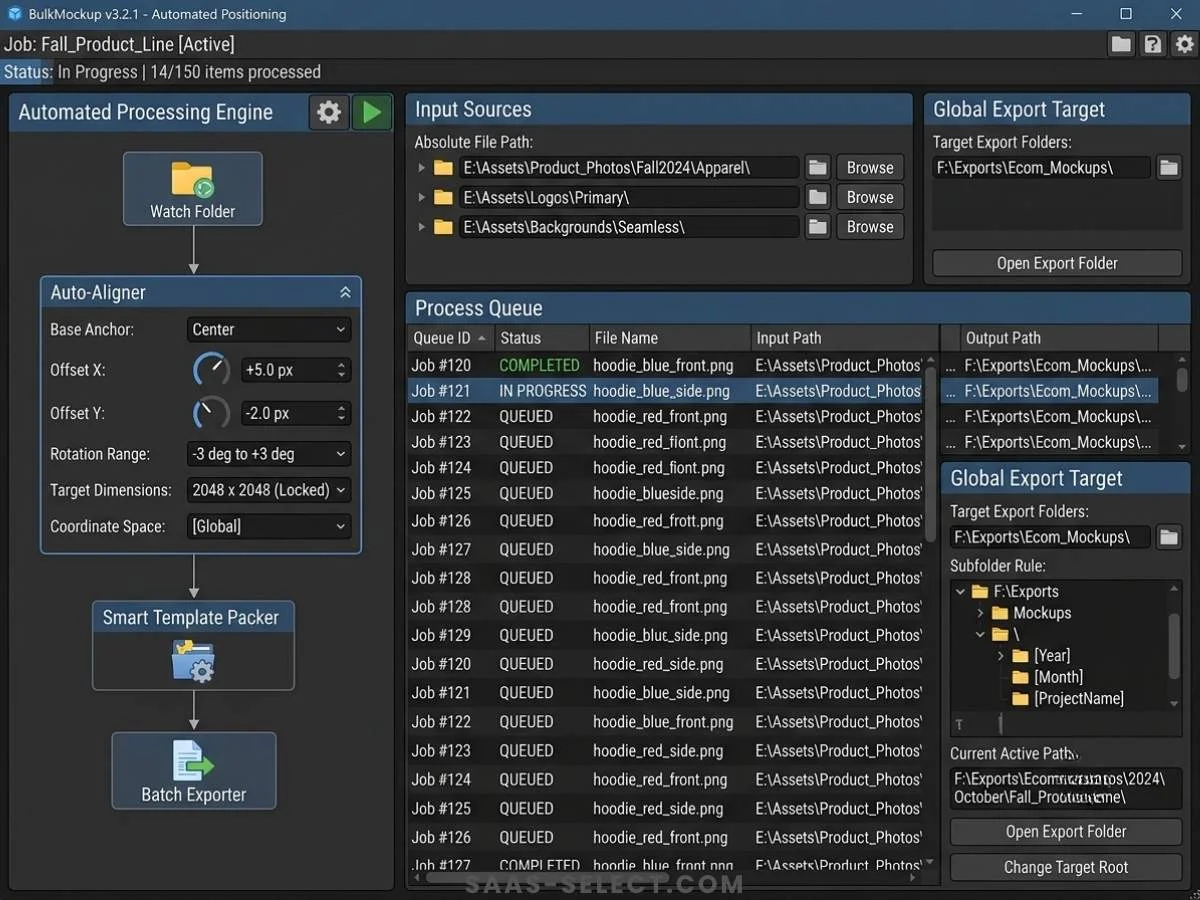This screenshot has width=1200, height=900.
Task: Click the Offset Y dial knob
Action: (211, 413)
